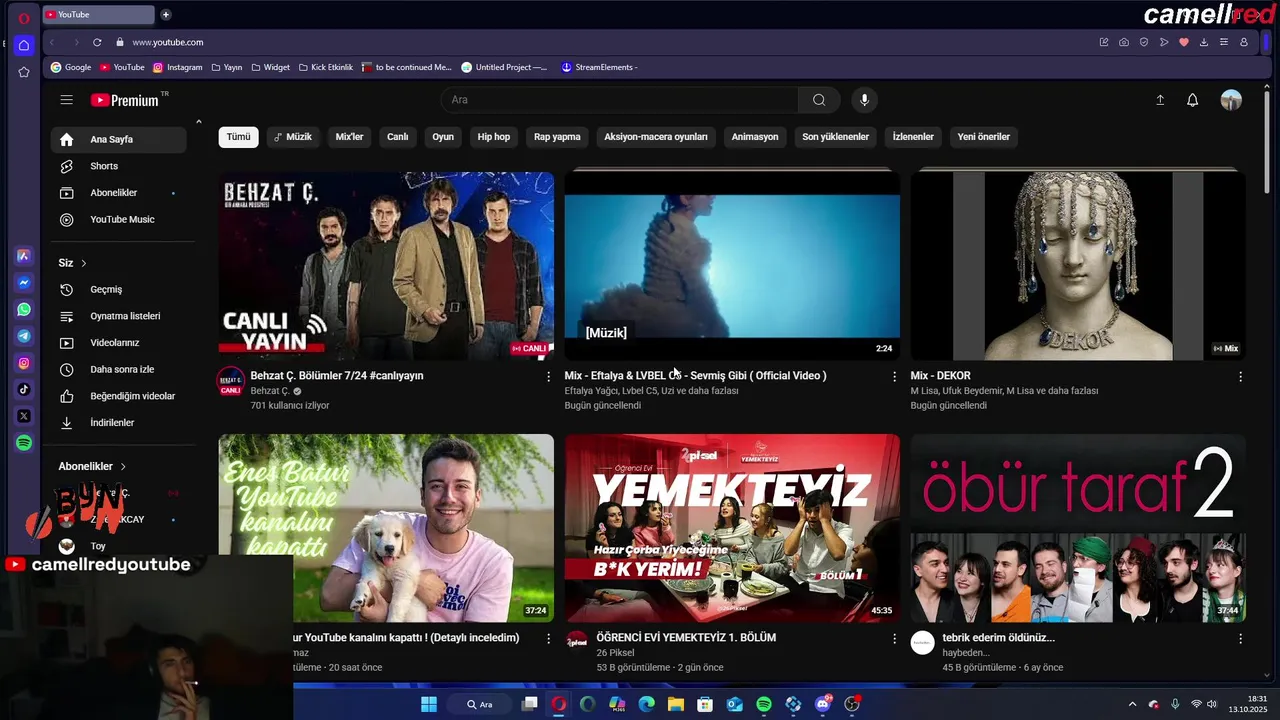
Task: Open Aria AI in the Opera sidebar
Action: click(24, 256)
